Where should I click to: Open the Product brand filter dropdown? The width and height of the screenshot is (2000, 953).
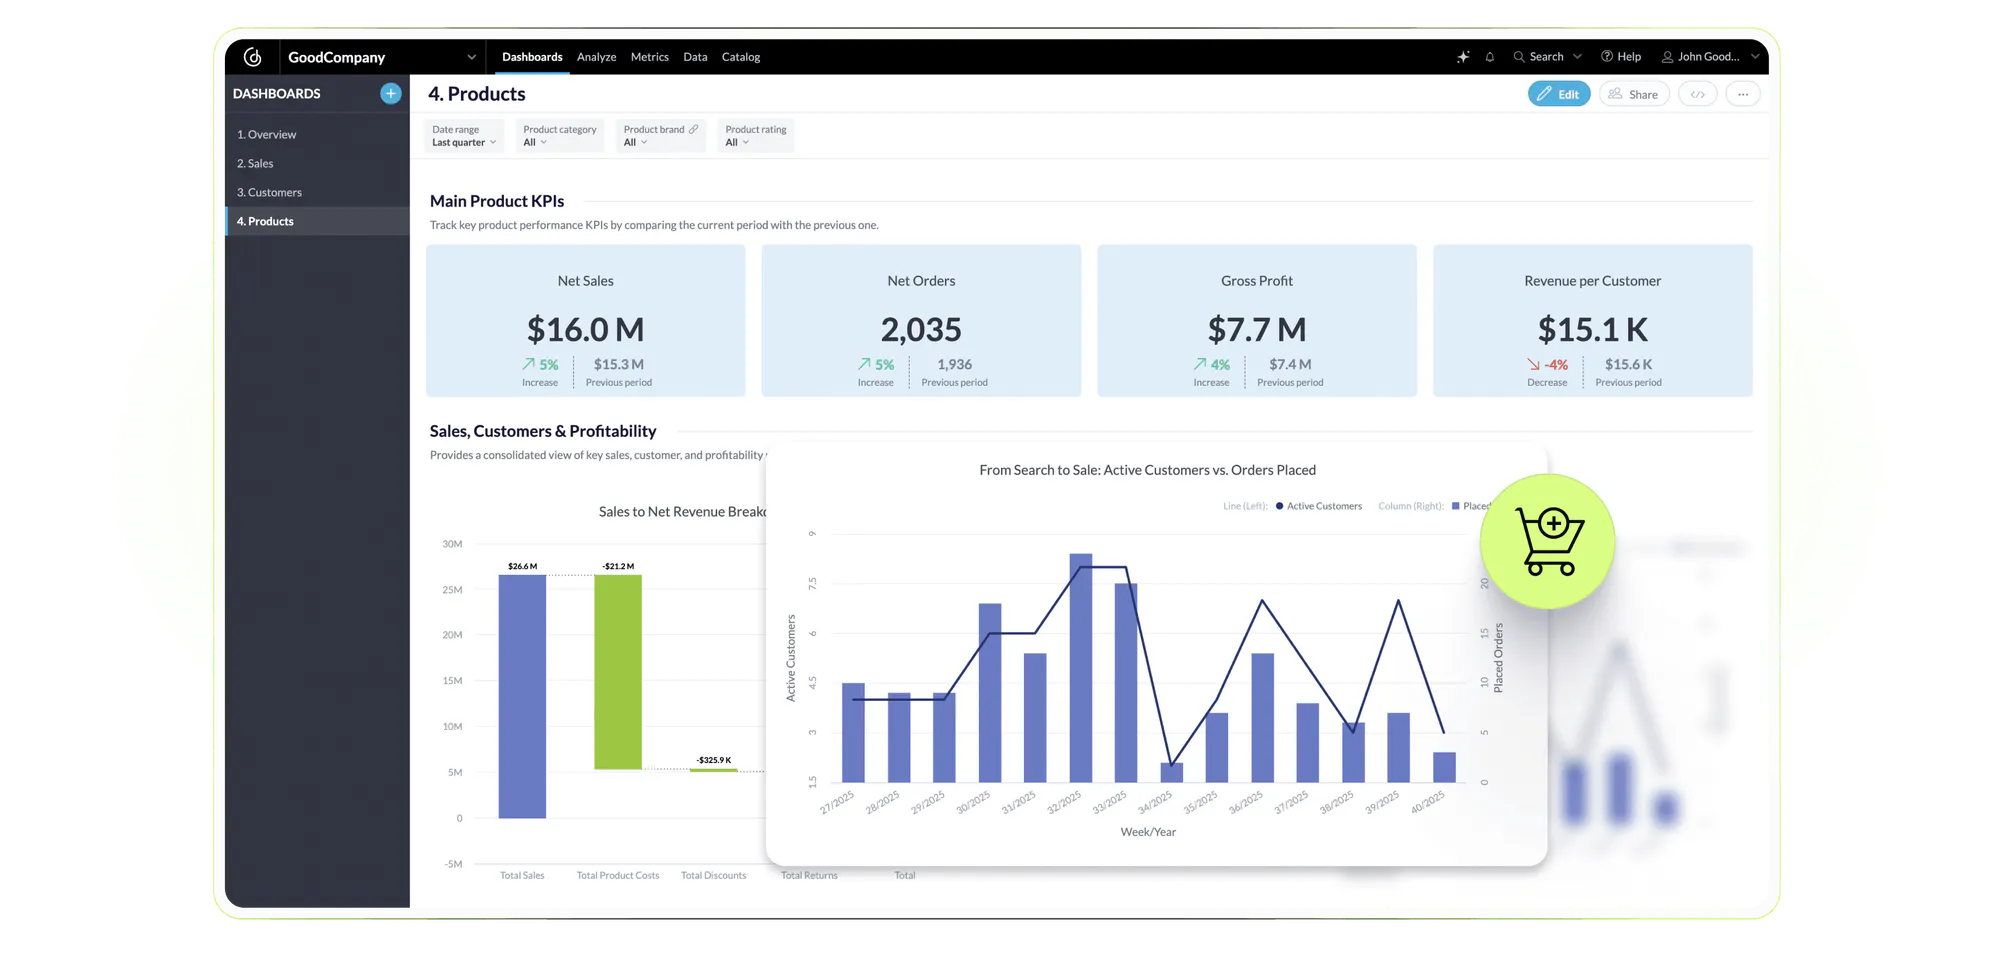pos(660,136)
